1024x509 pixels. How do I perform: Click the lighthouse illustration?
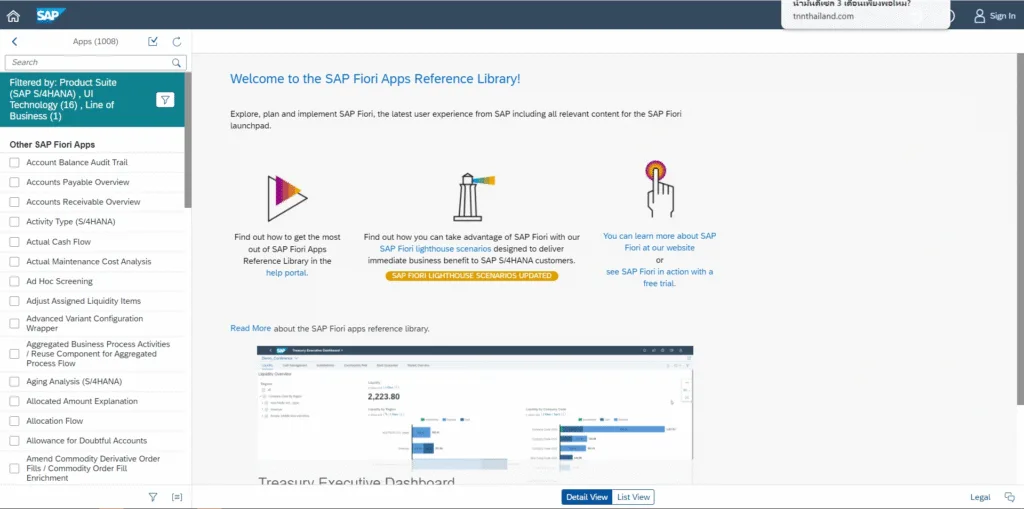click(473, 197)
